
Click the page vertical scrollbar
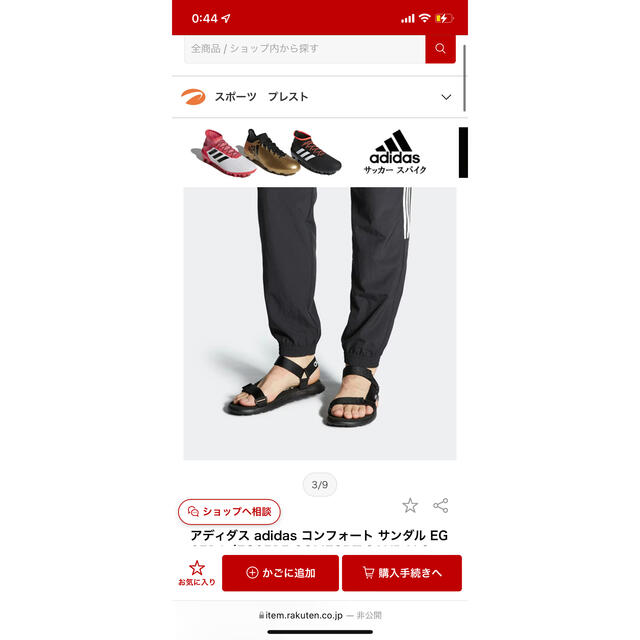pos(464,78)
